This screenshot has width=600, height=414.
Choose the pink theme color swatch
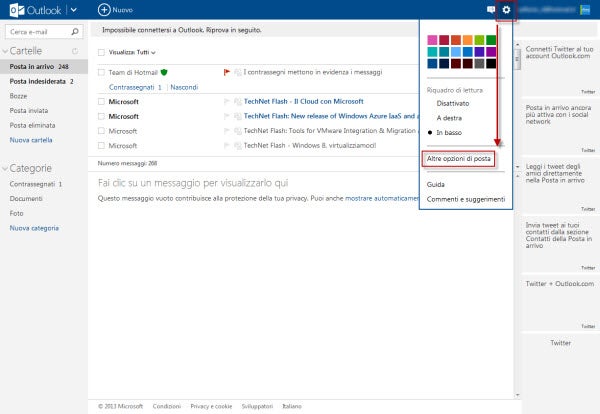[x=432, y=40]
